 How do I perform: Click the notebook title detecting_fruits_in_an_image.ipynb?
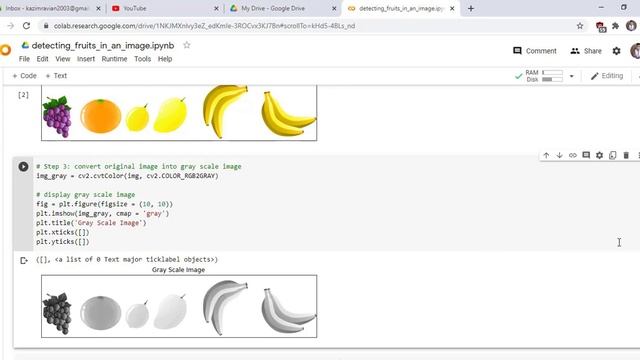pos(103,45)
